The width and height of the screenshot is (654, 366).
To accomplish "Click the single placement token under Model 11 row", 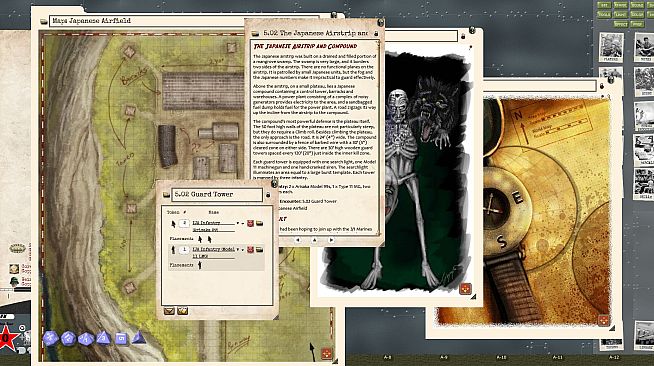I will point(200,265).
